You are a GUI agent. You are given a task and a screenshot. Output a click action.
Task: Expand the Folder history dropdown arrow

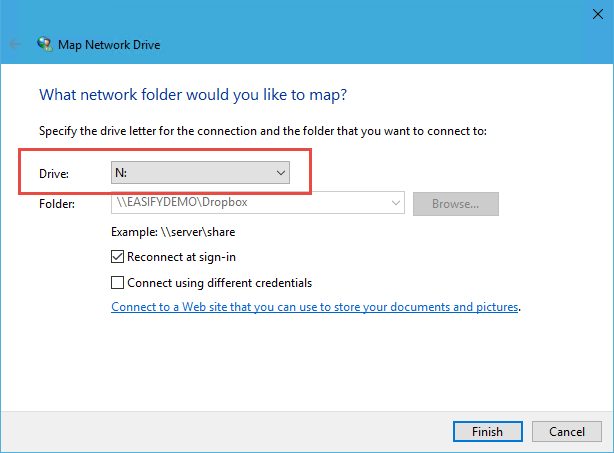396,204
